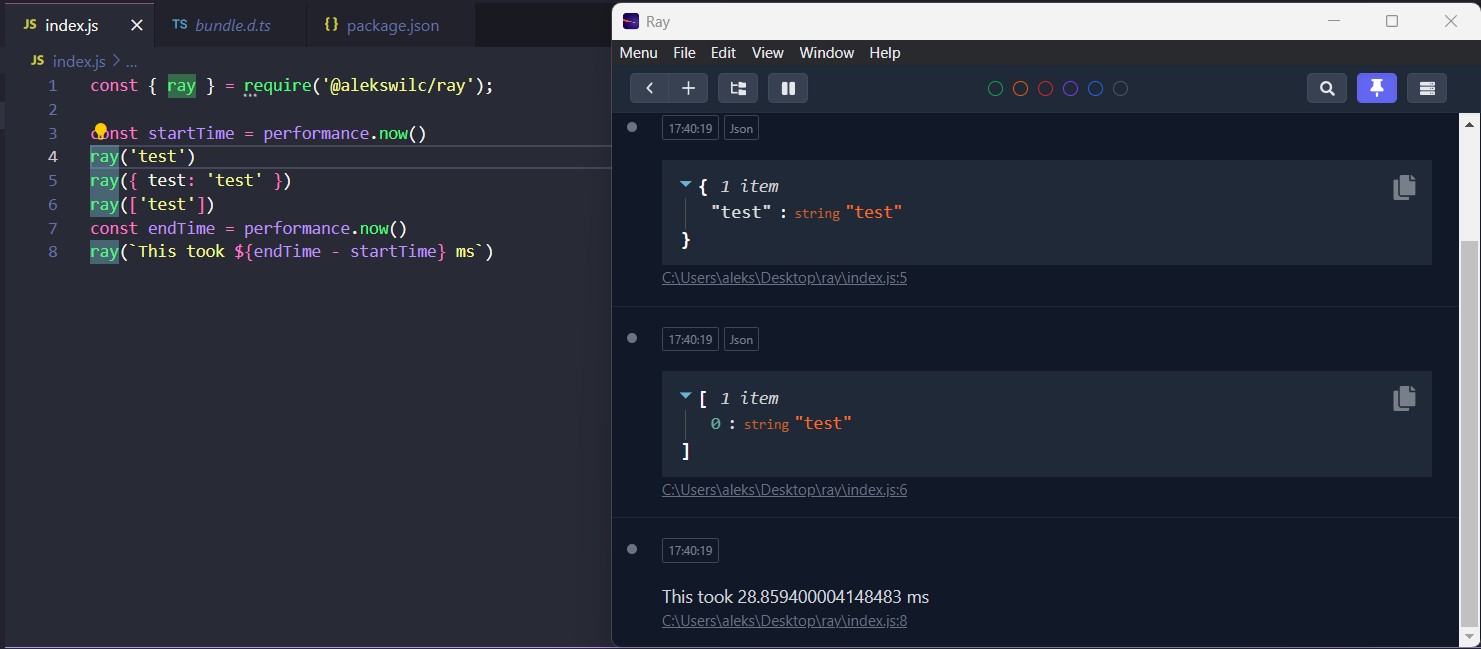
Task: Click Ray scrollbar up arrow
Action: coord(1469,123)
